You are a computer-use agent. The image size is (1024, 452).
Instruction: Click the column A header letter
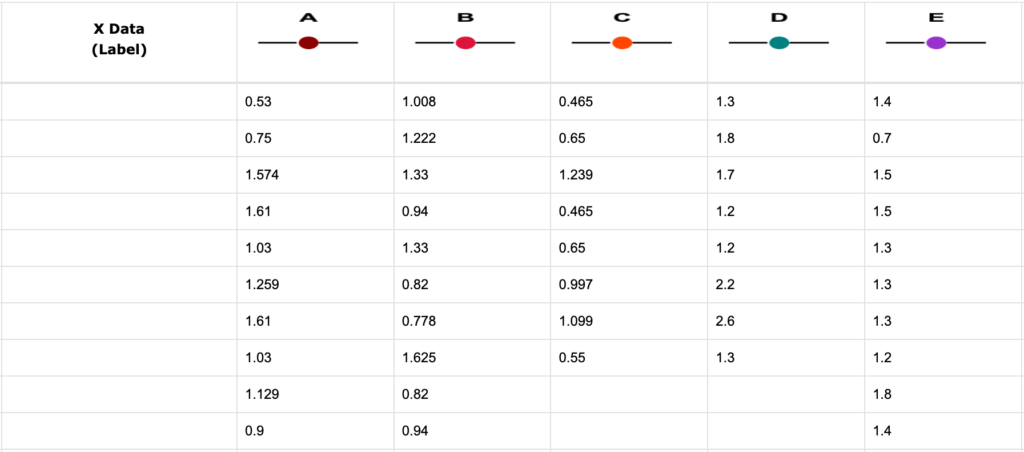[x=308, y=17]
